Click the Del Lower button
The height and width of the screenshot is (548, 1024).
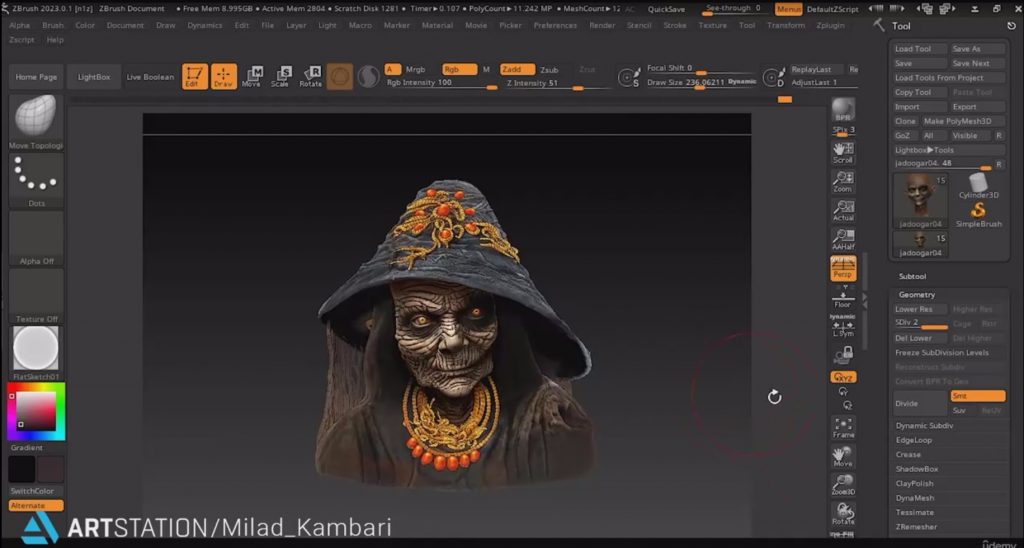[920, 338]
